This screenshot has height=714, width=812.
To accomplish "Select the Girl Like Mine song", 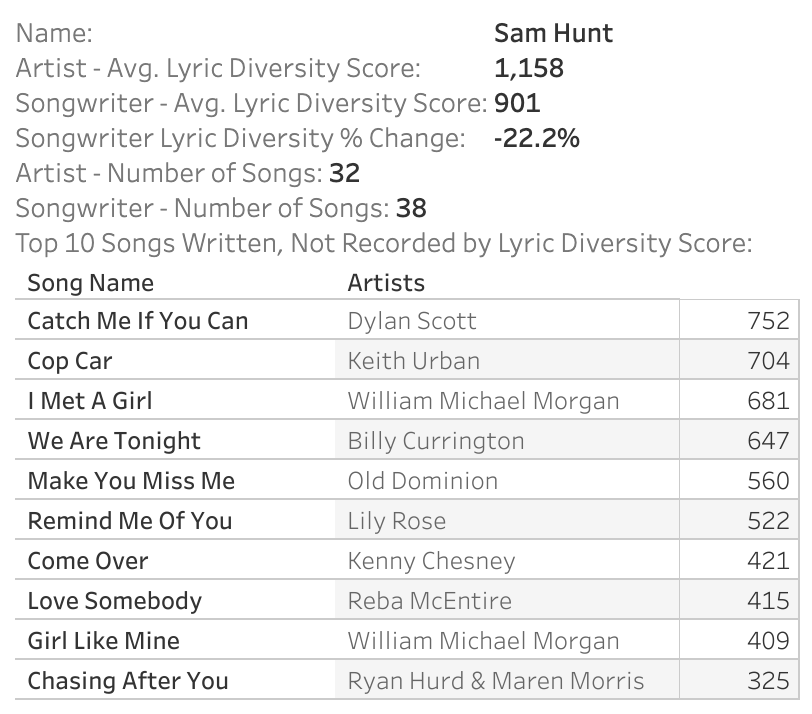I will (103, 641).
